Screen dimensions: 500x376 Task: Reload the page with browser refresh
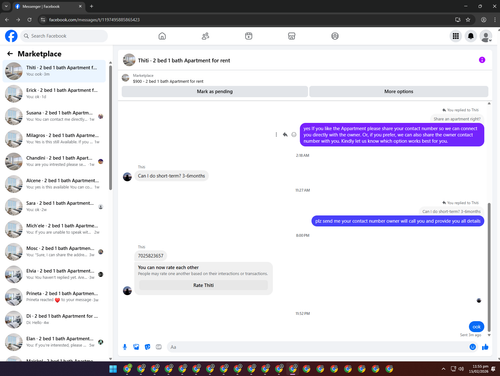(29, 20)
